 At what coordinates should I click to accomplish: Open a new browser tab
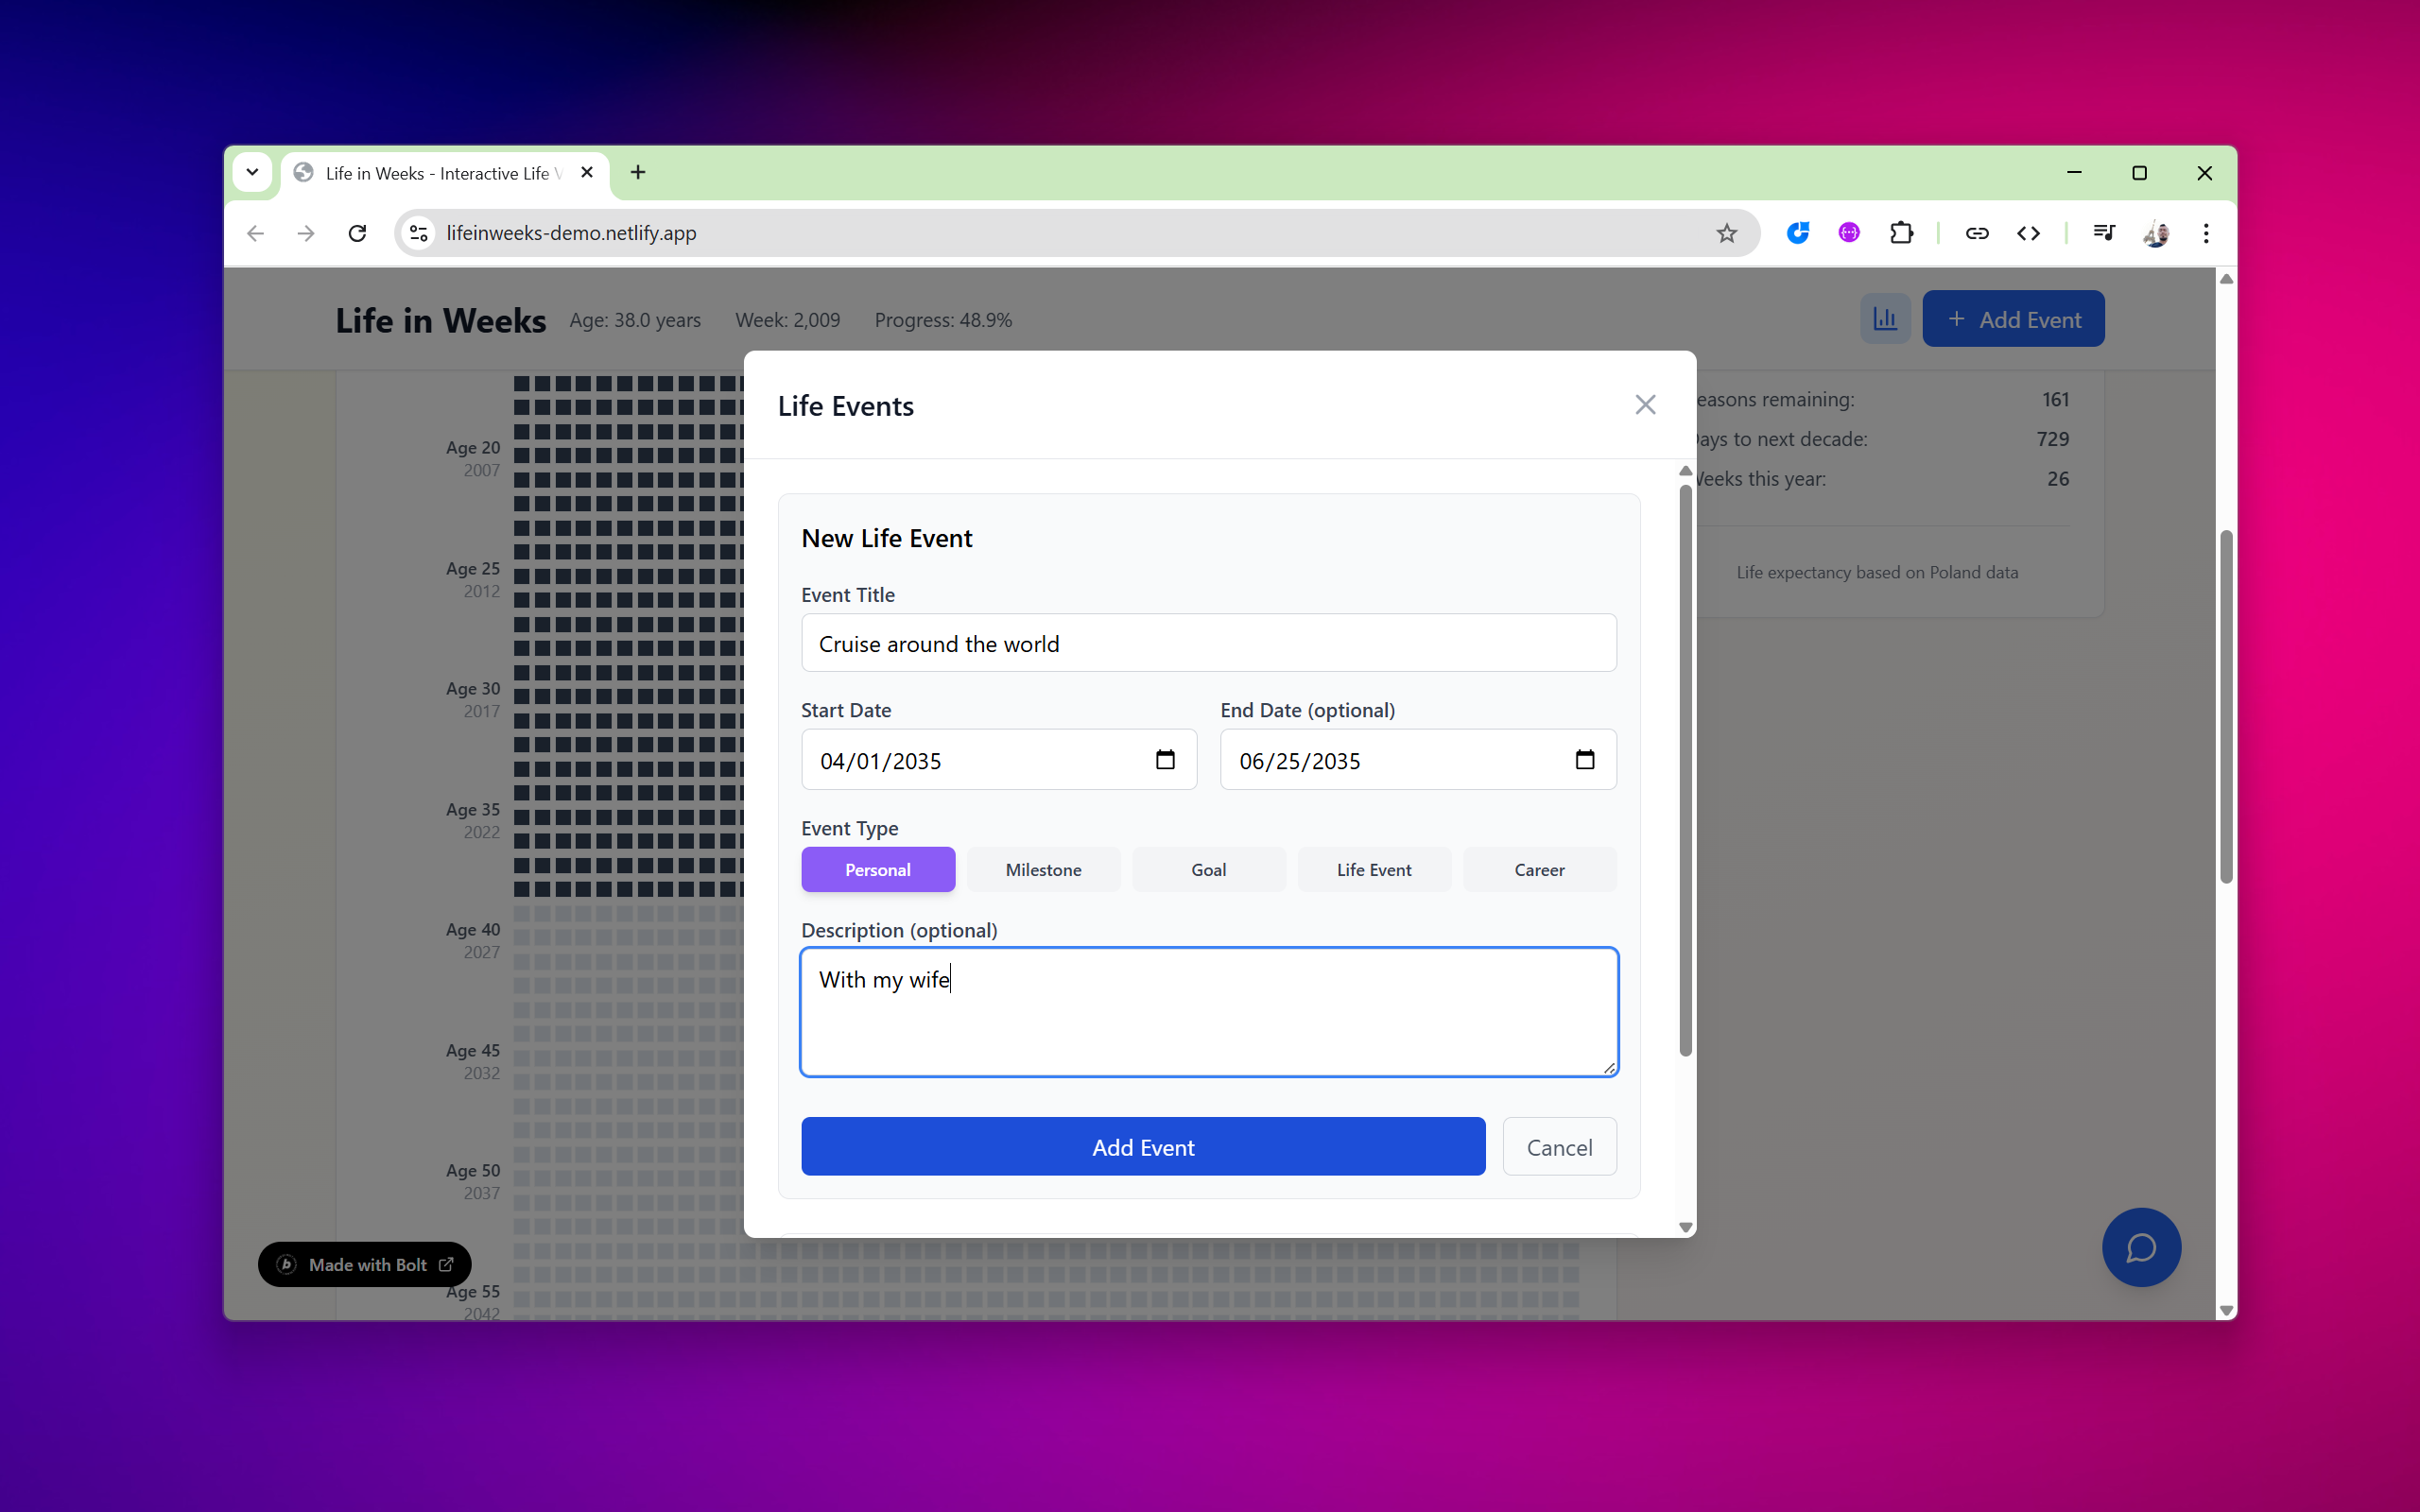click(638, 173)
